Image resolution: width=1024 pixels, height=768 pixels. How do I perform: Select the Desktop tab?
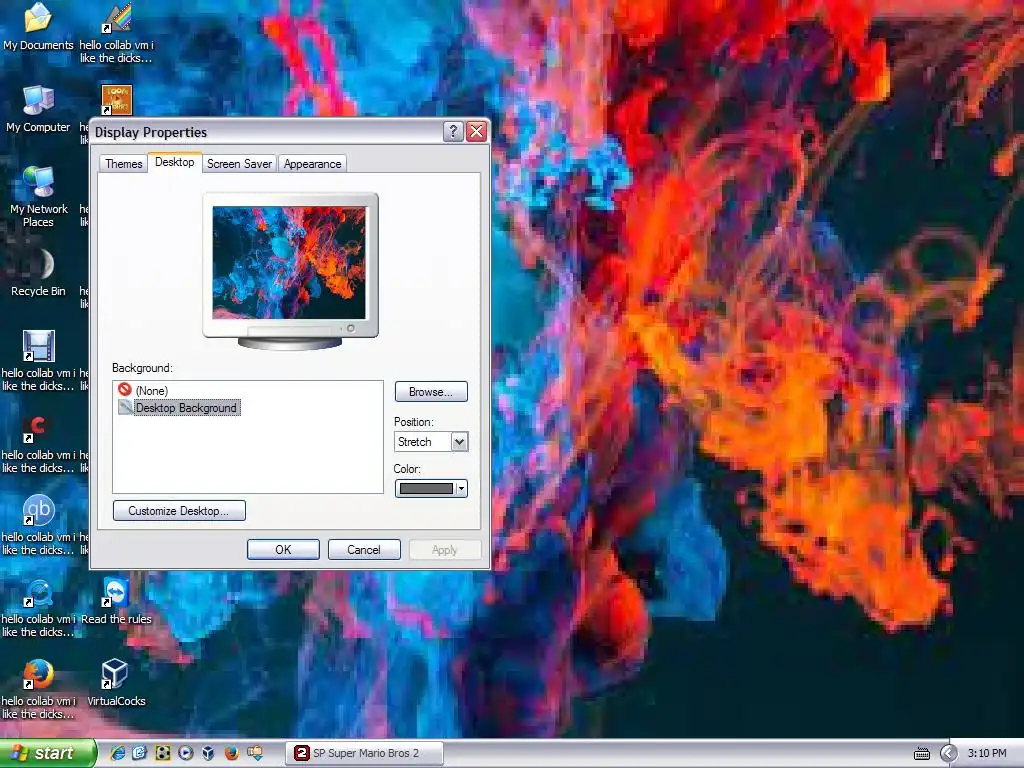pyautogui.click(x=174, y=162)
